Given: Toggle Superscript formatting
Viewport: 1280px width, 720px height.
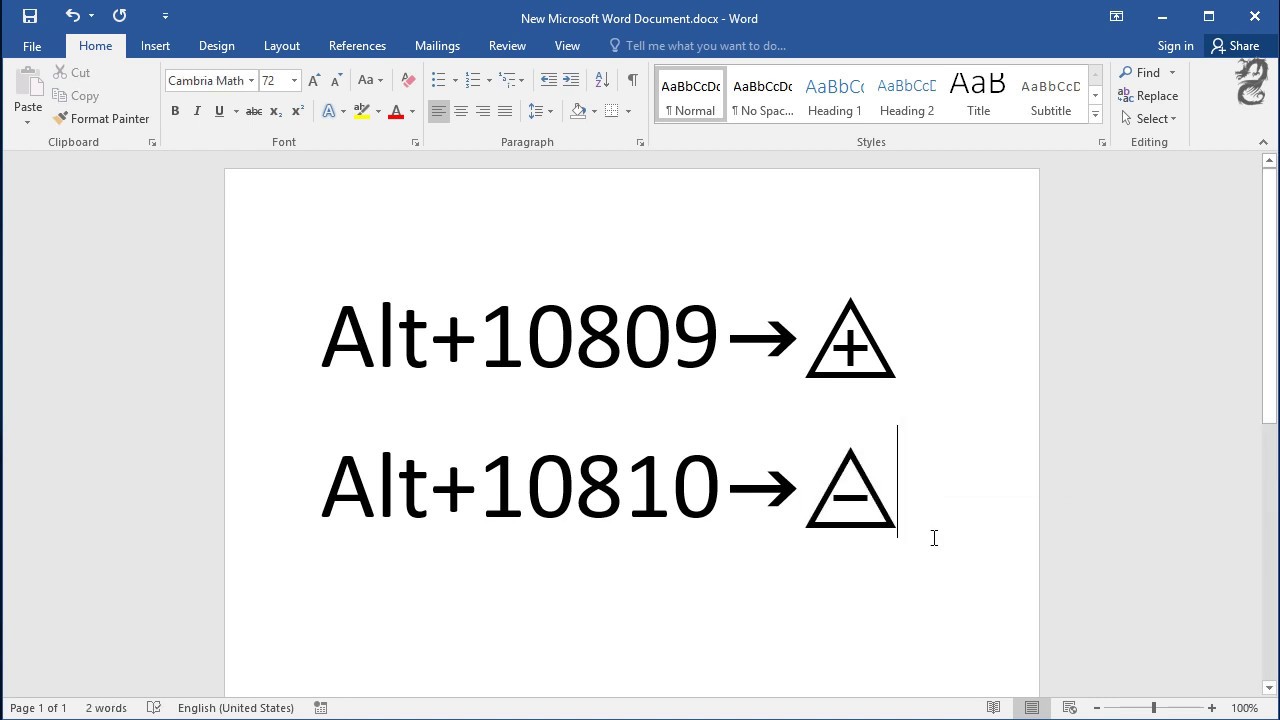Looking at the screenshot, I should 298,111.
